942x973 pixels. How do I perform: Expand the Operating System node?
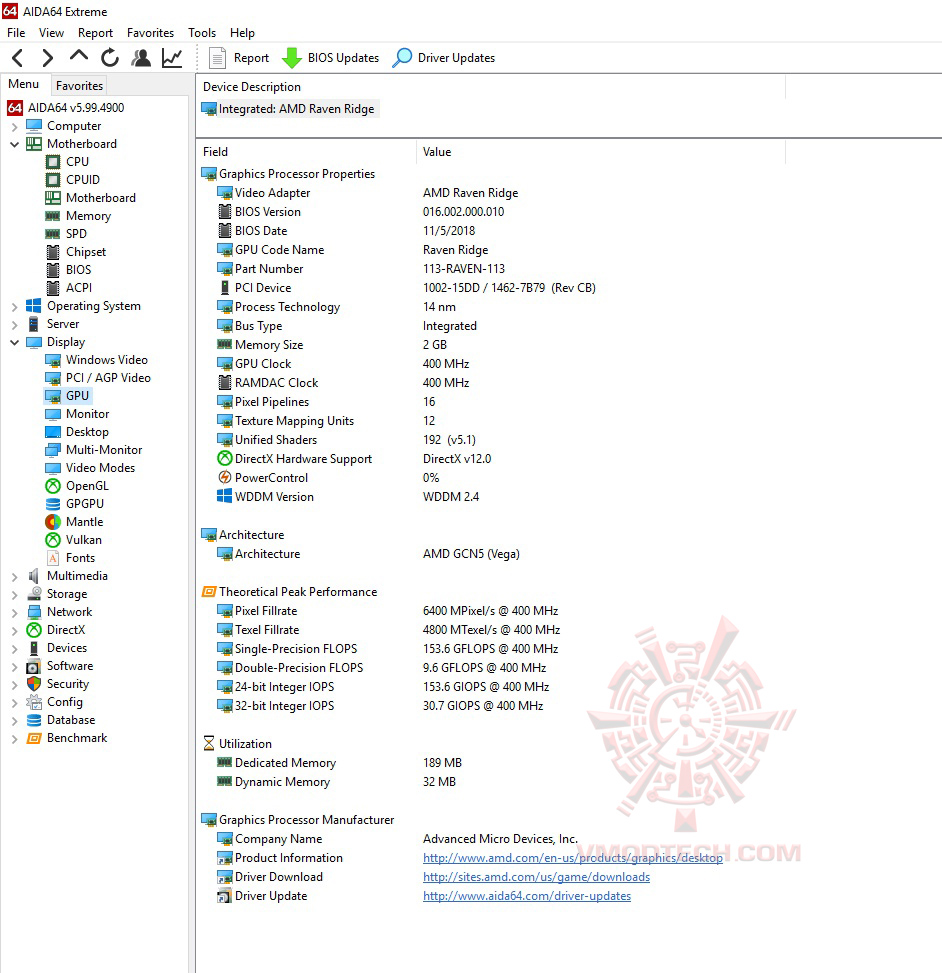14,307
